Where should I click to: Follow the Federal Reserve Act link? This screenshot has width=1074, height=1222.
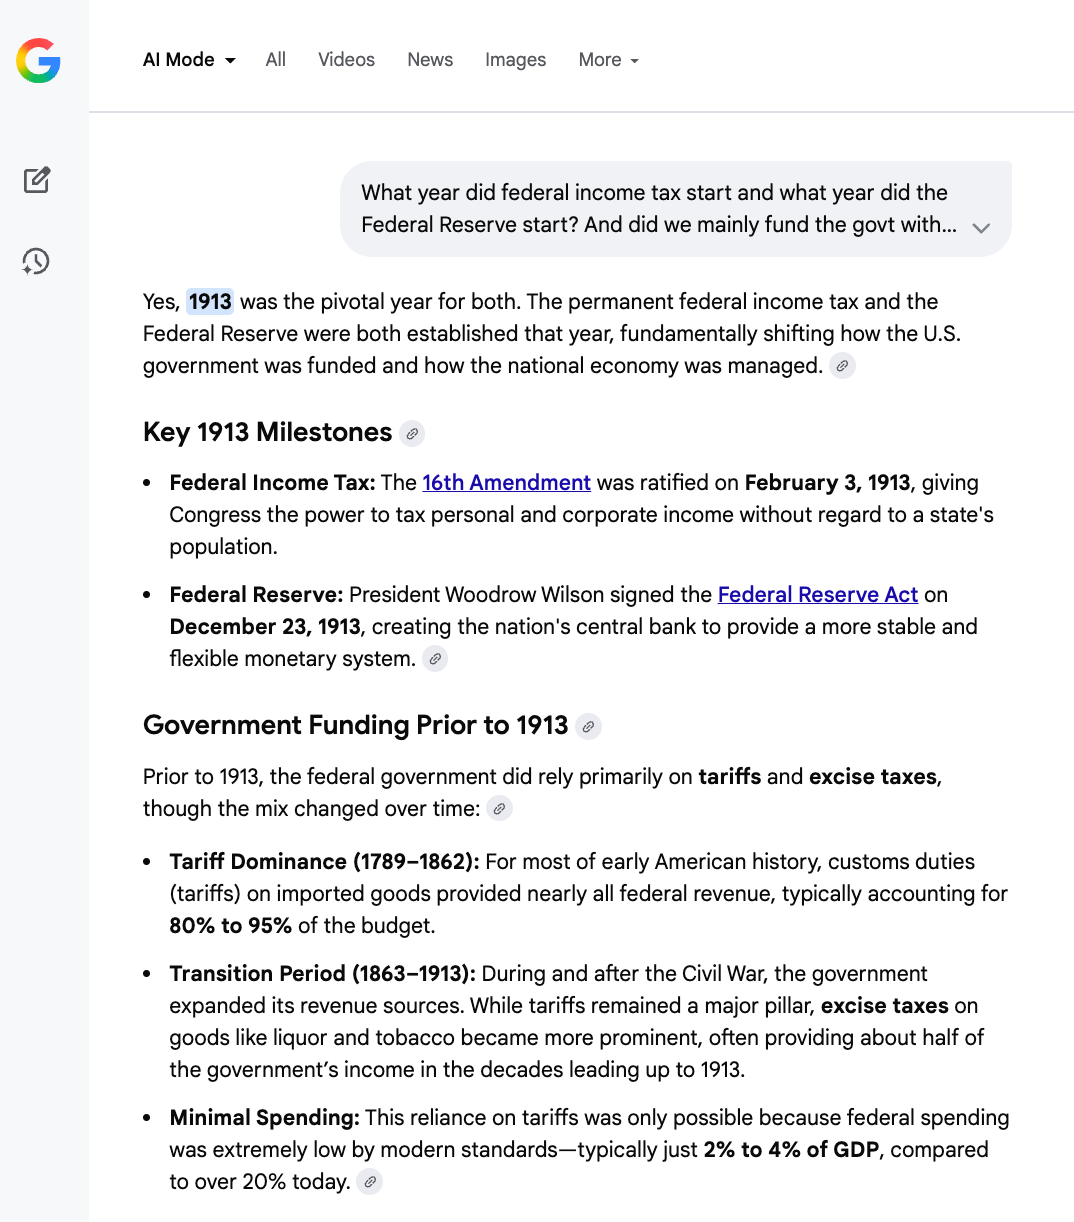tap(817, 595)
